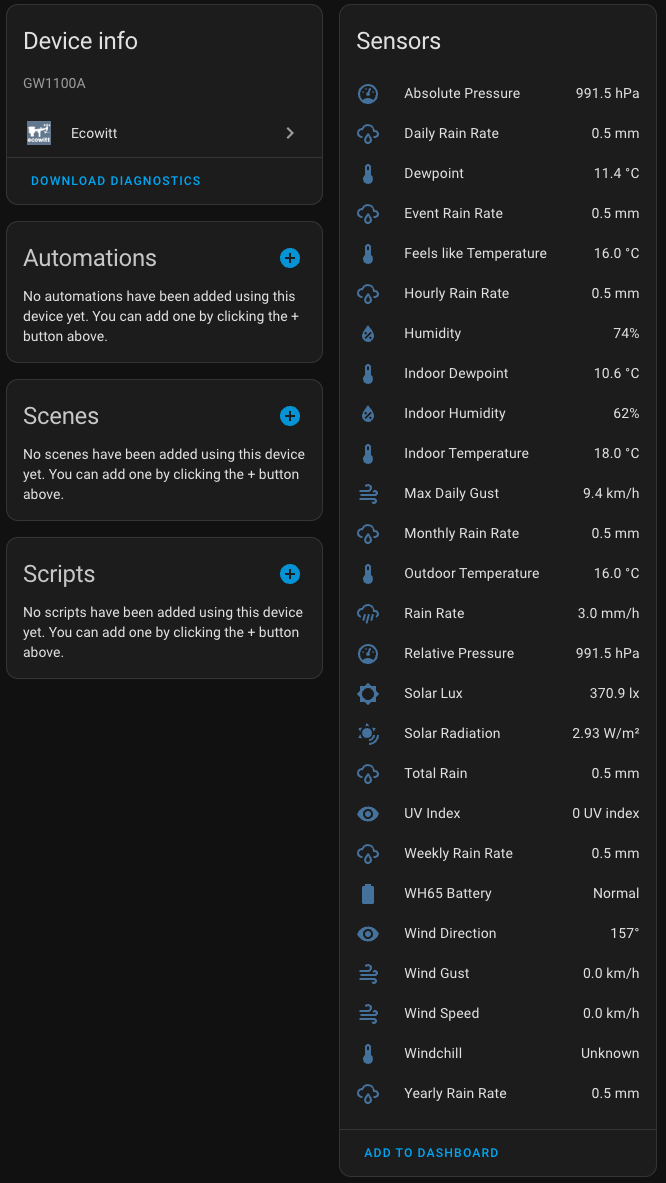The height and width of the screenshot is (1183, 666).
Task: Click Add to Dashboard button
Action: [x=431, y=1153]
